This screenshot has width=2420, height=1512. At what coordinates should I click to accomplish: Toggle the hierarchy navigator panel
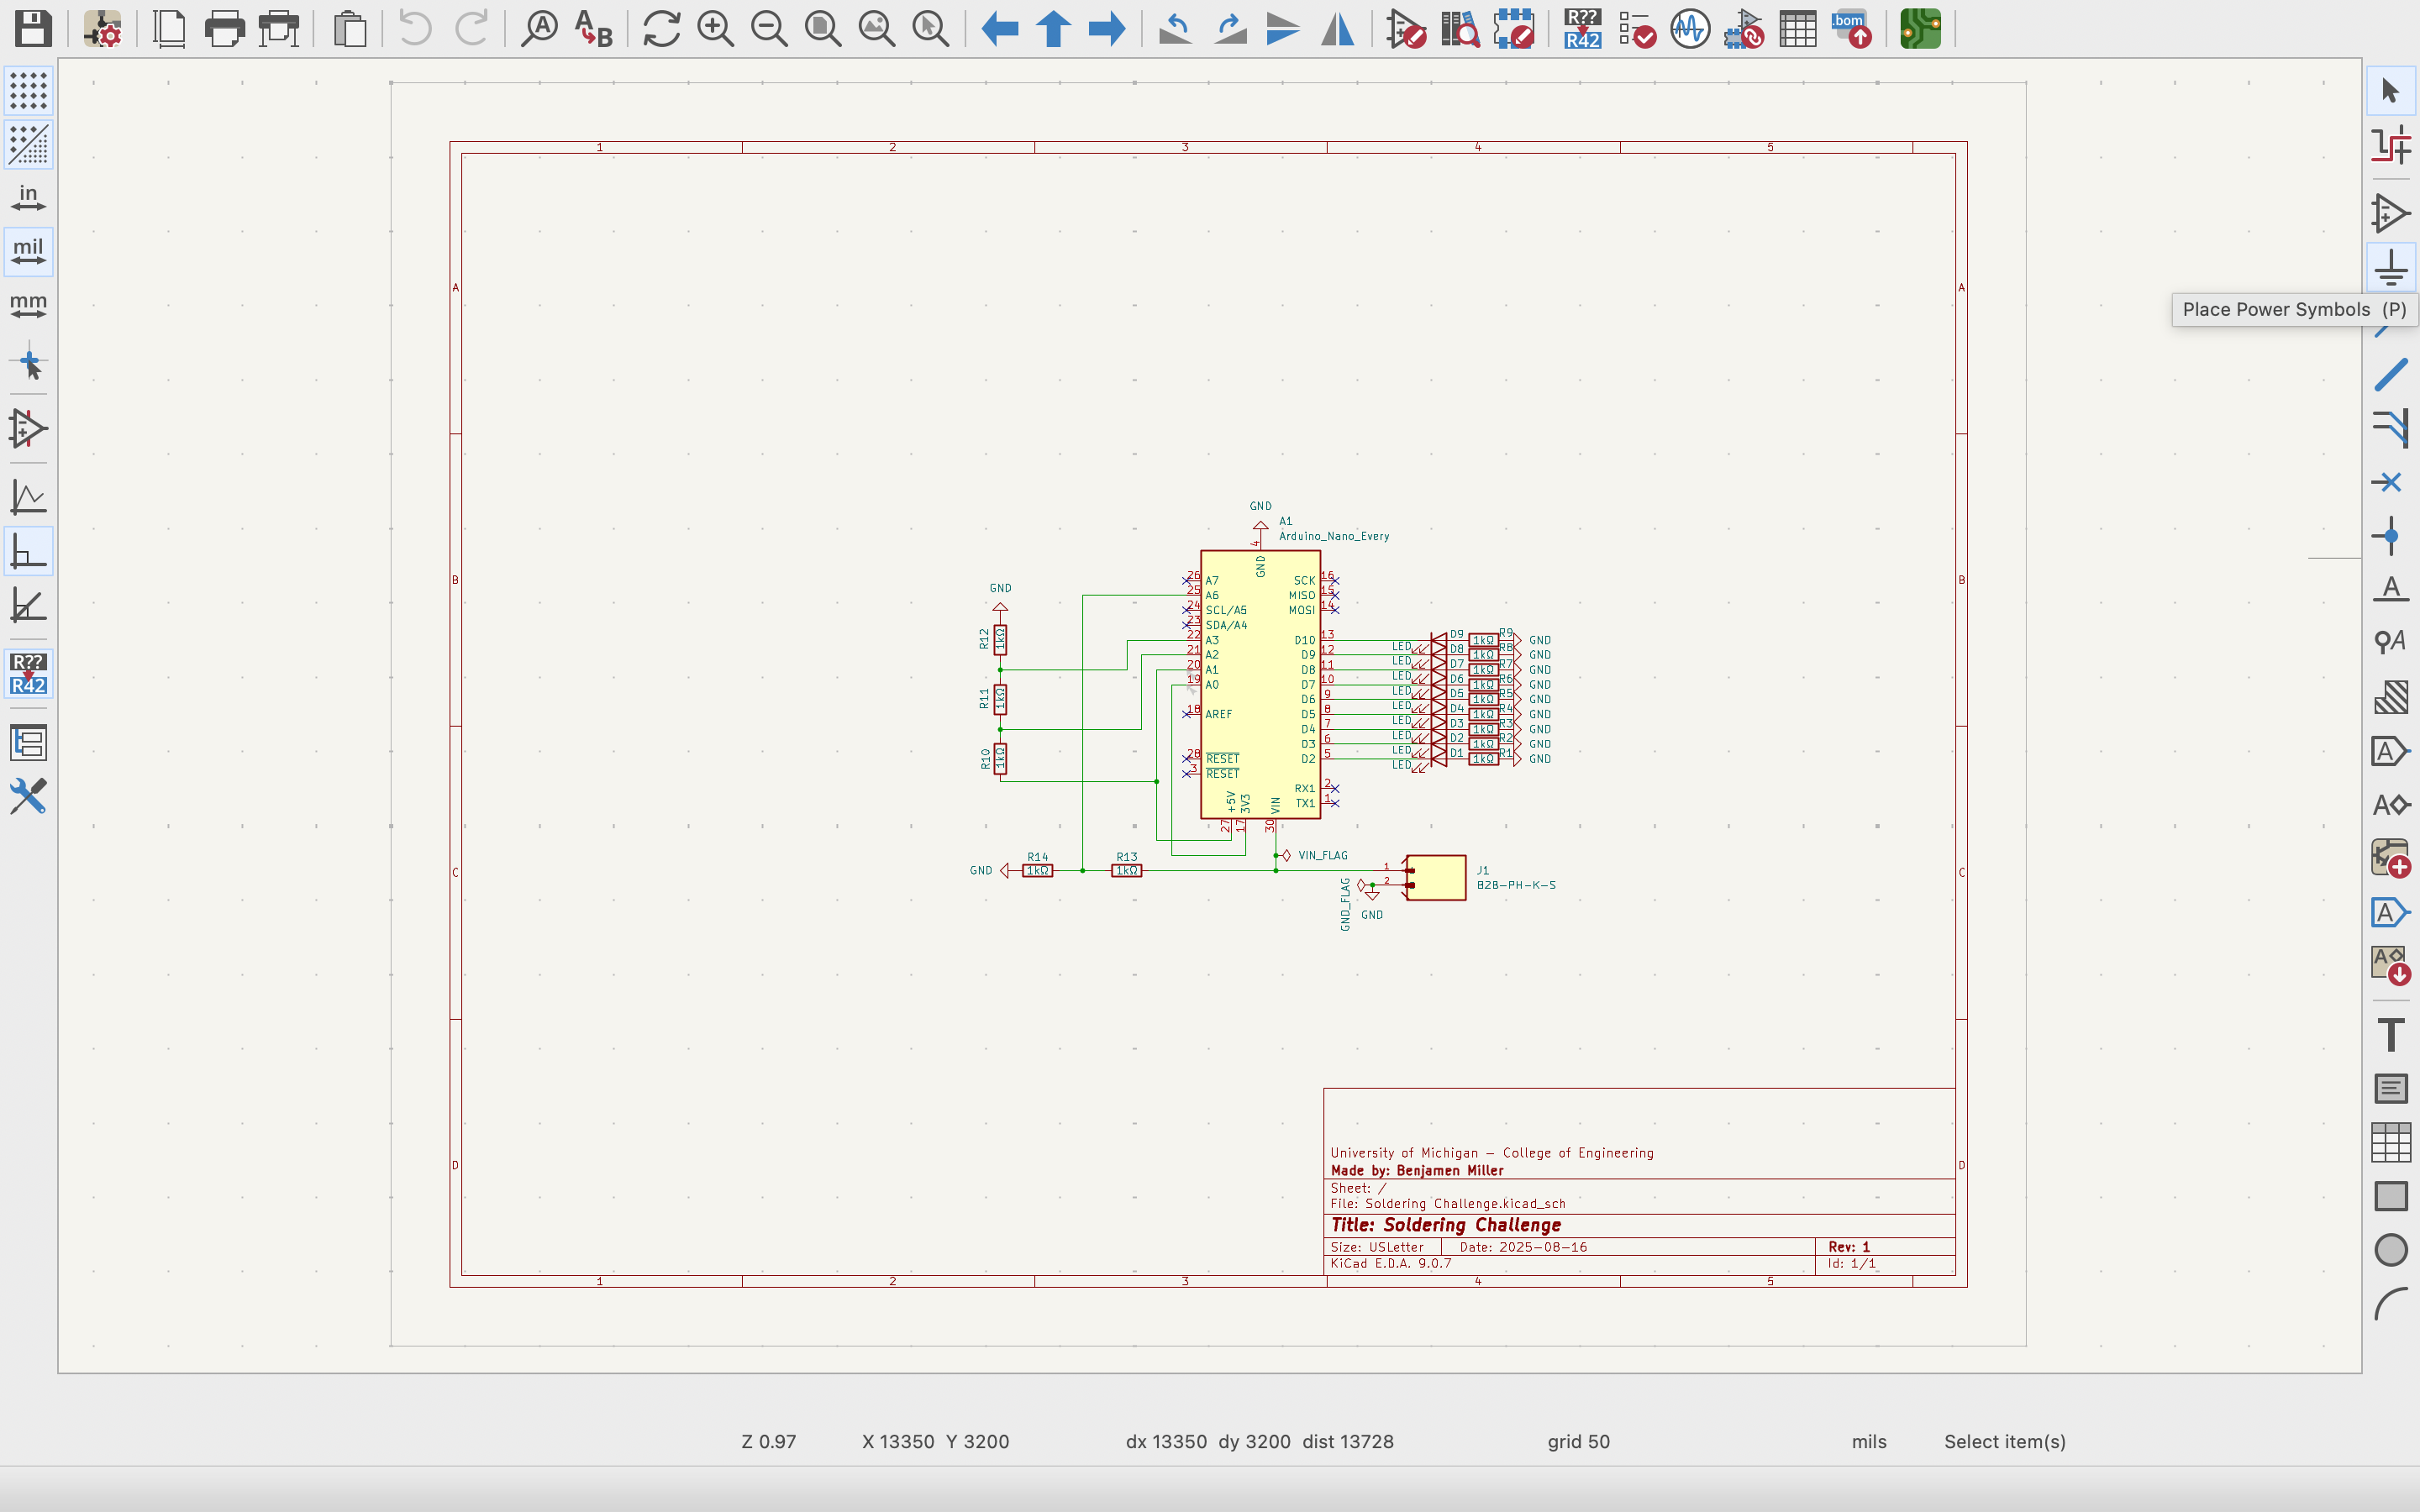point(28,743)
